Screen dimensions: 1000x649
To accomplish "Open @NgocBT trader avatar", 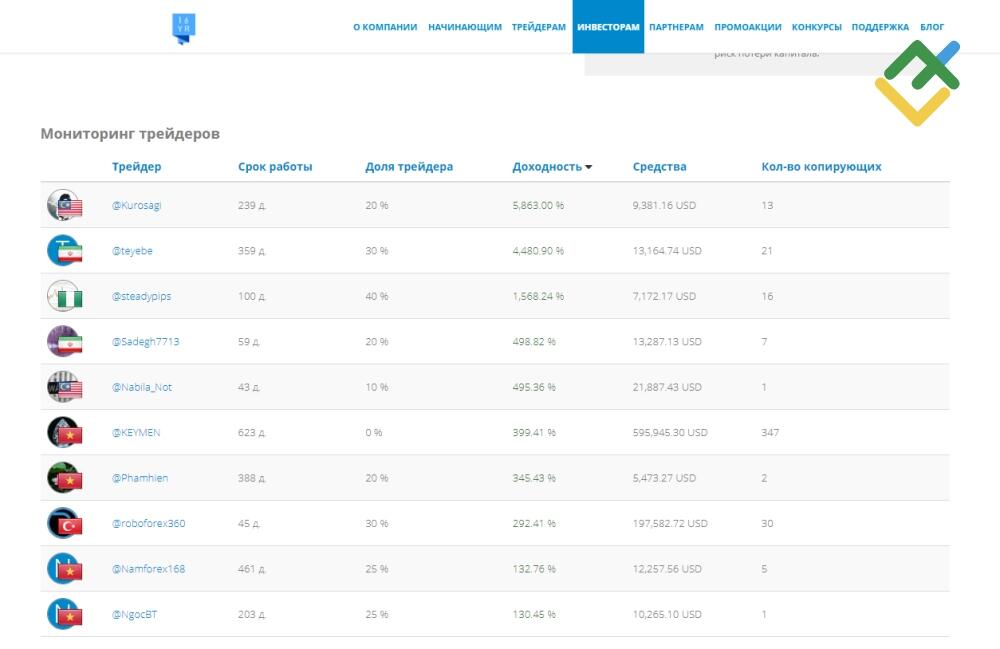I will pyautogui.click(x=64, y=614).
